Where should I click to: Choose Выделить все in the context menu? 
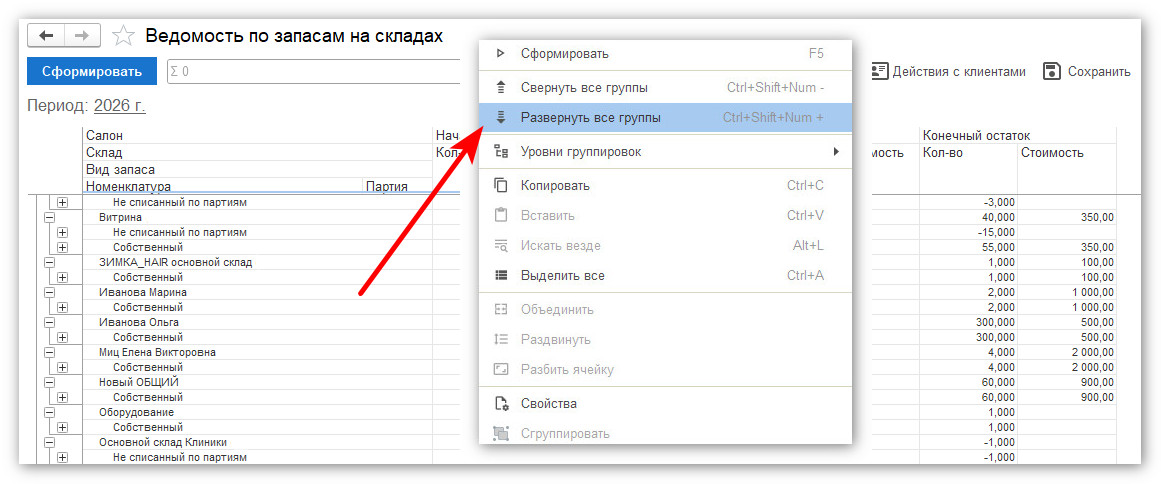tap(665, 276)
